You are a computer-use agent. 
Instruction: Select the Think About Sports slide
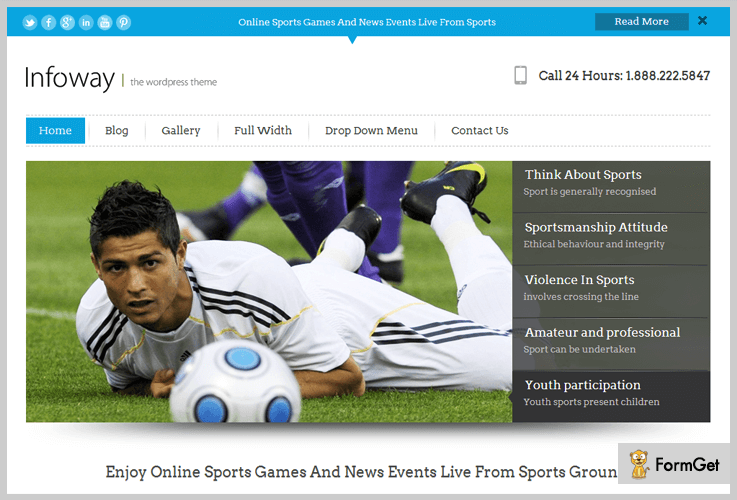pyautogui.click(x=611, y=187)
